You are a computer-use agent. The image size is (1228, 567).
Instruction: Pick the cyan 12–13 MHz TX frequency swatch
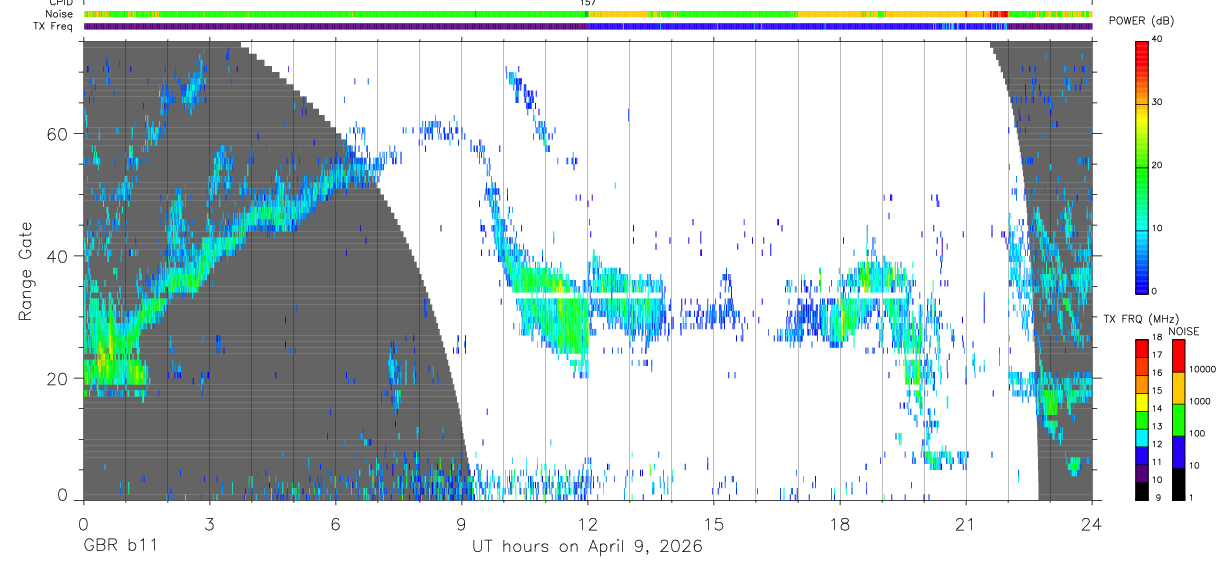click(1142, 436)
